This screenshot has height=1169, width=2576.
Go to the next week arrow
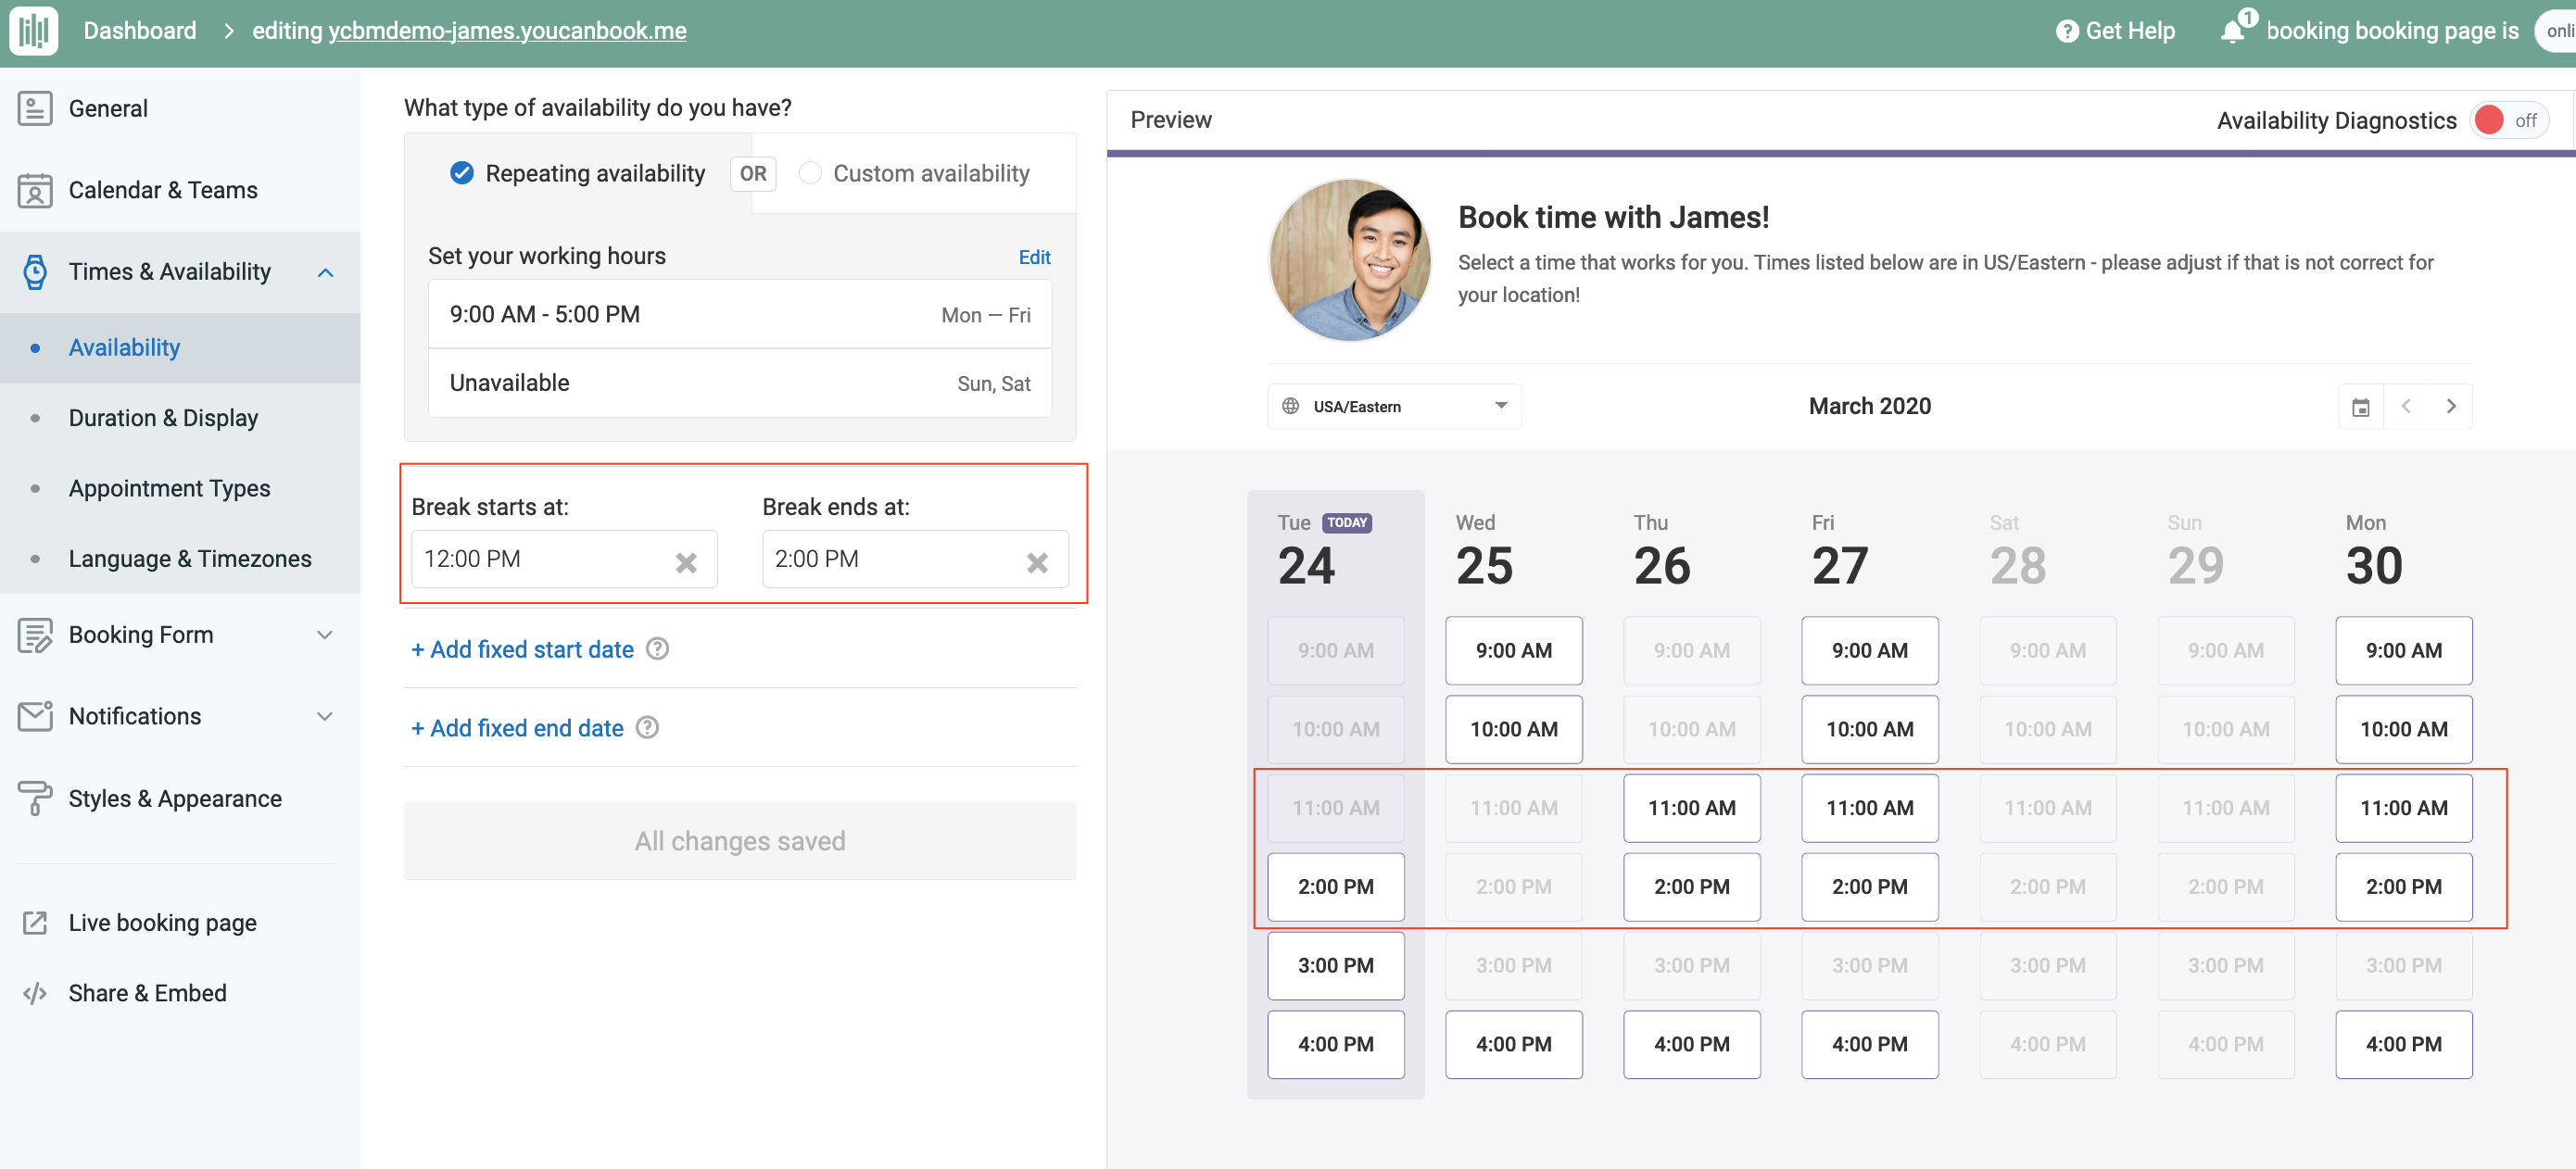coord(2451,406)
